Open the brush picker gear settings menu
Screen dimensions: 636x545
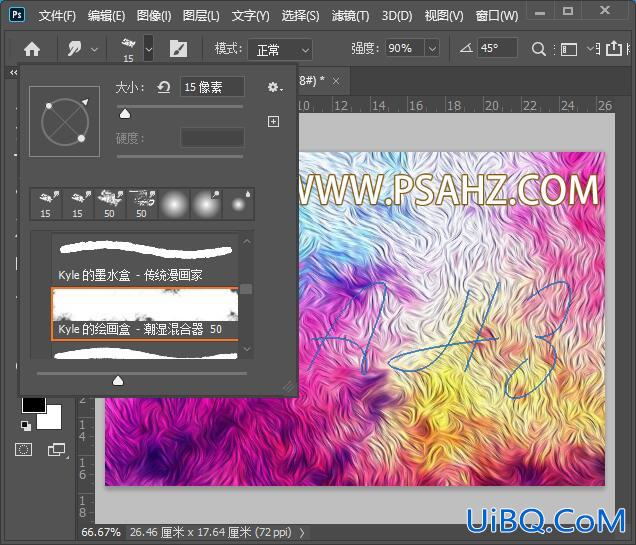(x=275, y=87)
